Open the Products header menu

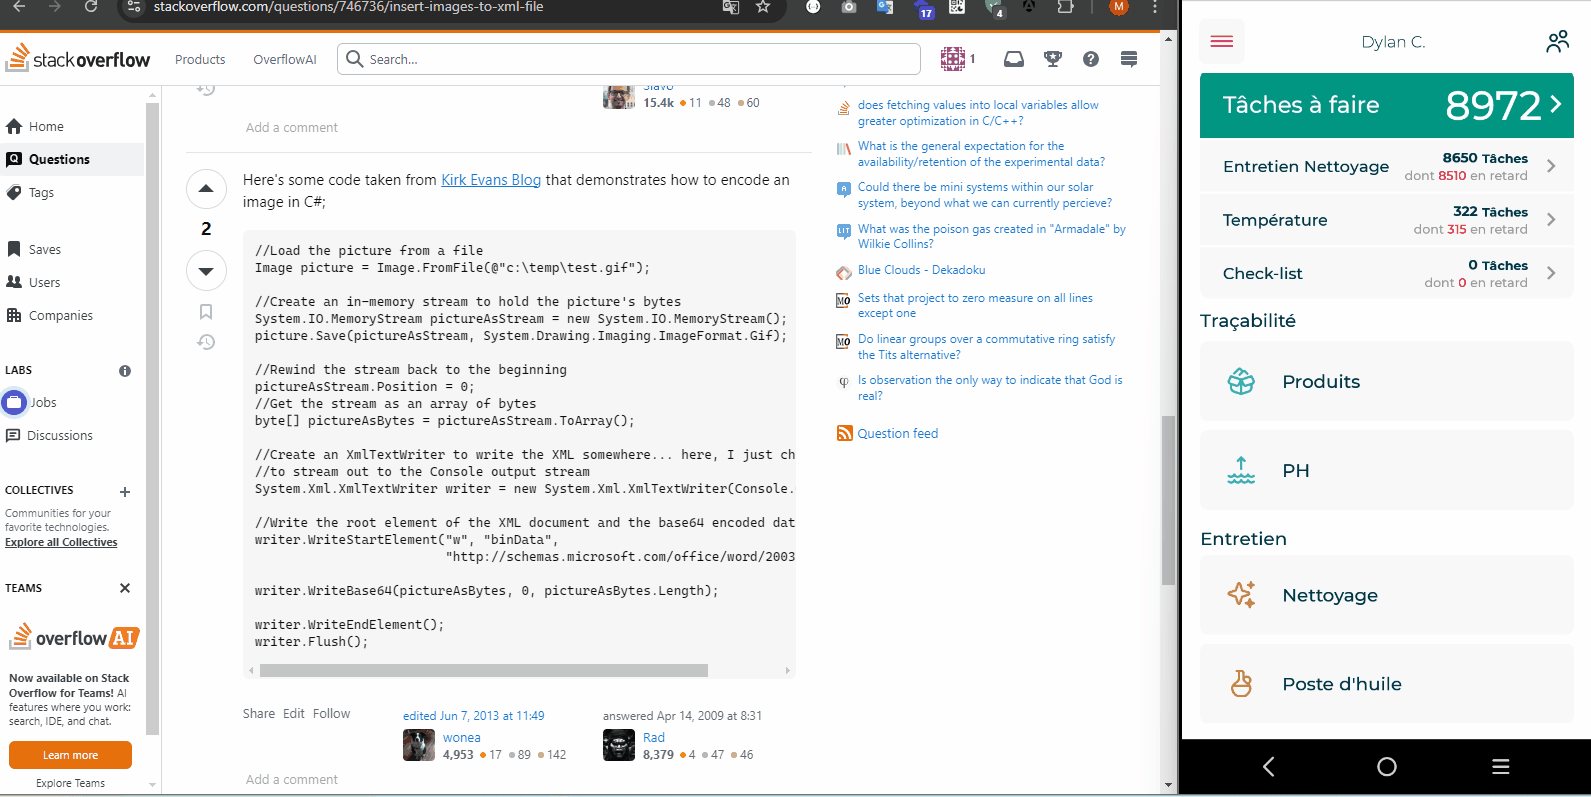200,59
